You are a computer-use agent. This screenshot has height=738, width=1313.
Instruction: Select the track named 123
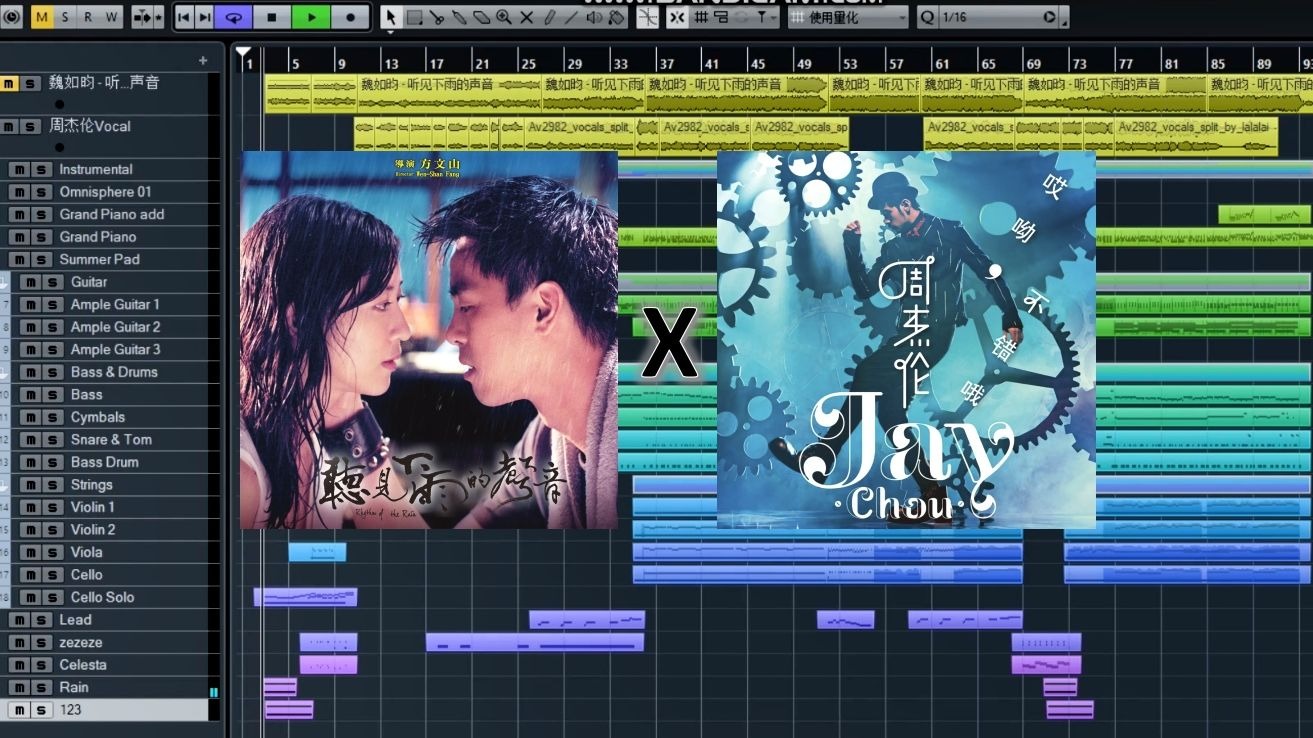70,710
